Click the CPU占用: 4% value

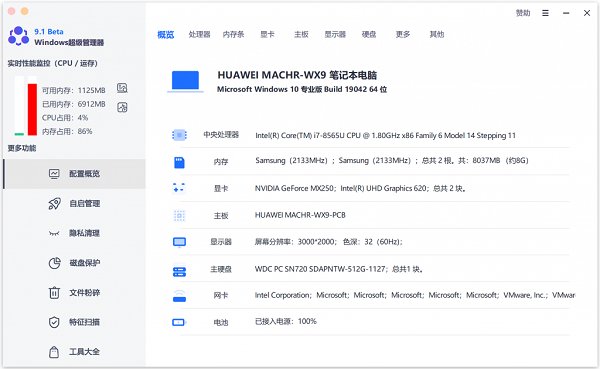click(x=65, y=118)
